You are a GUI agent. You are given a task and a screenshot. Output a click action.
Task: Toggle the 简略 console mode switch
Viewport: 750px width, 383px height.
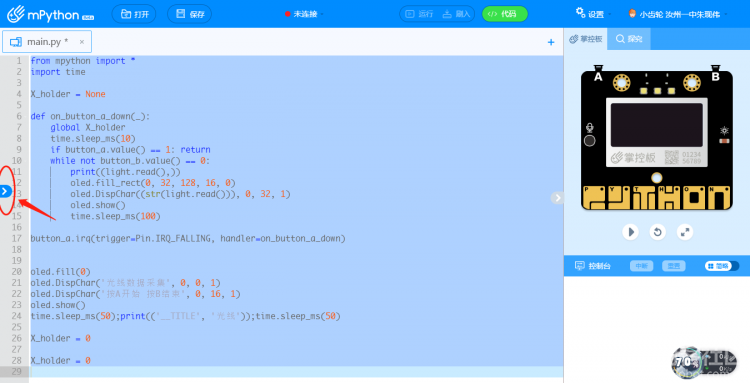pyautogui.click(x=721, y=266)
